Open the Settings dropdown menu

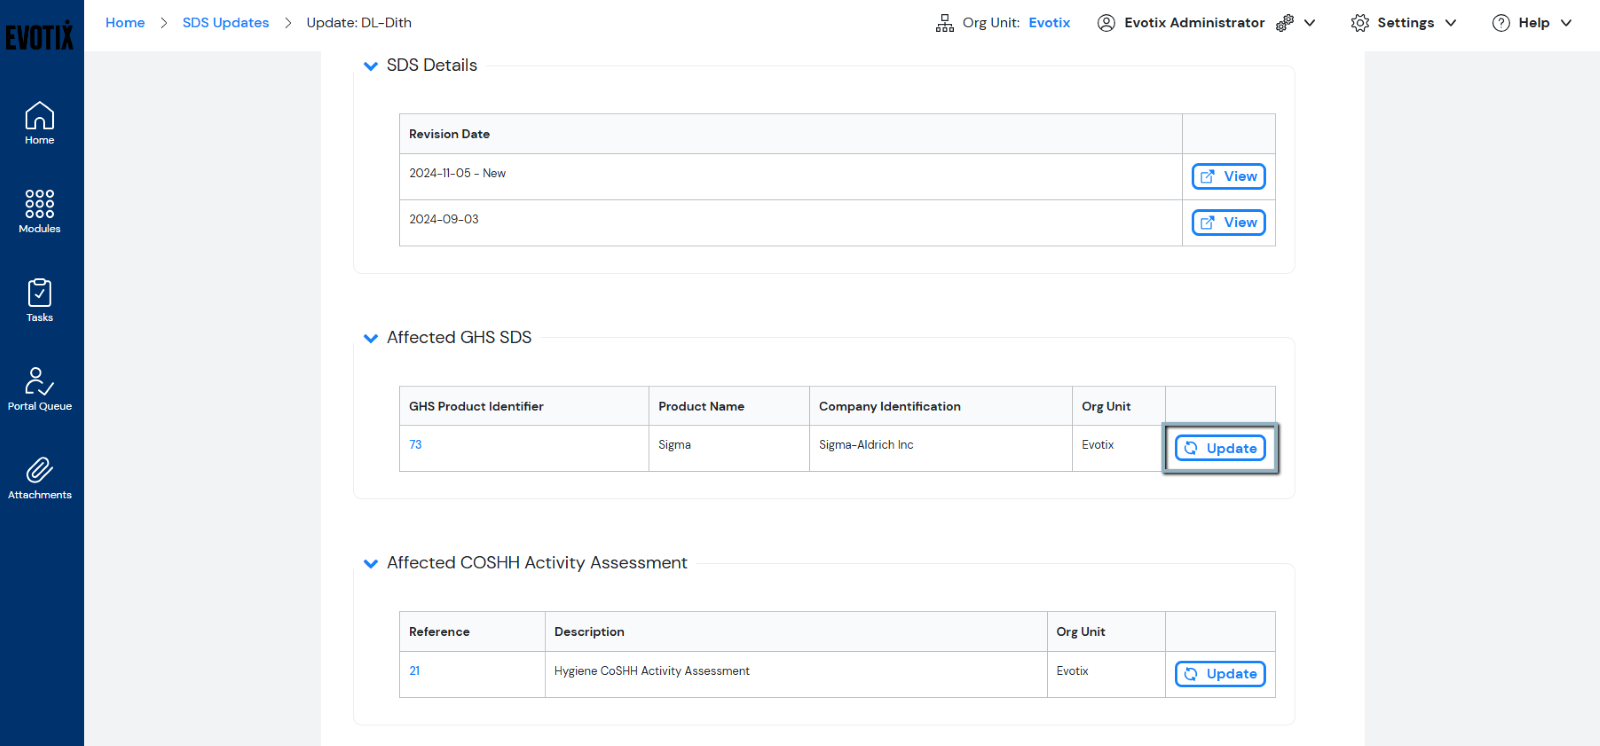tap(1403, 23)
